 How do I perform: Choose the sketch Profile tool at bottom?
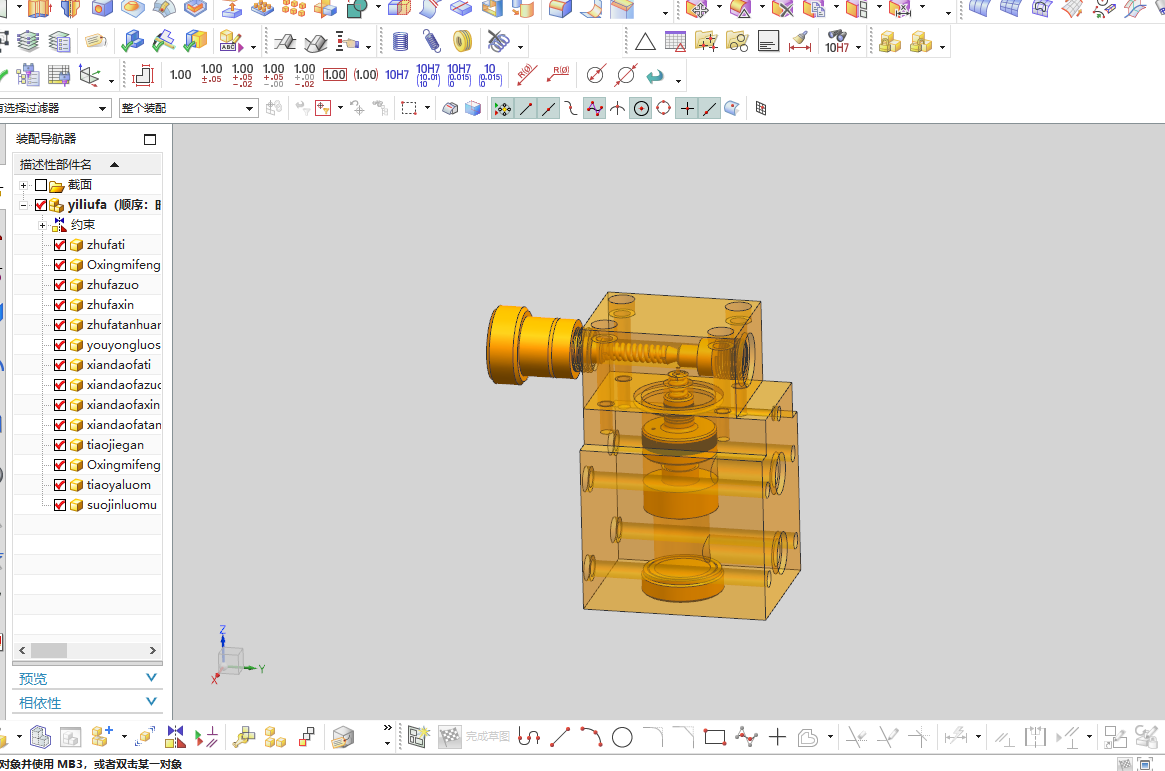point(529,737)
